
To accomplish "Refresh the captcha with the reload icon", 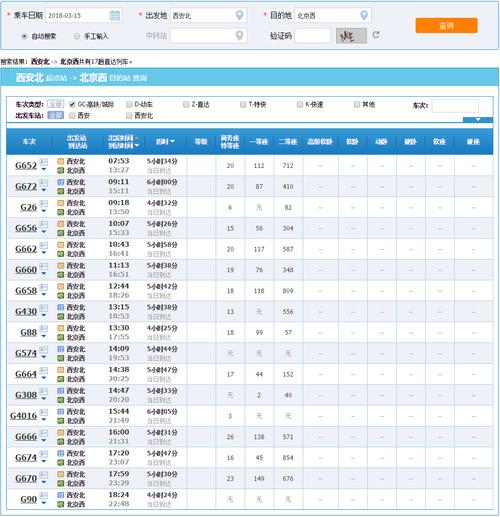I will (376, 35).
